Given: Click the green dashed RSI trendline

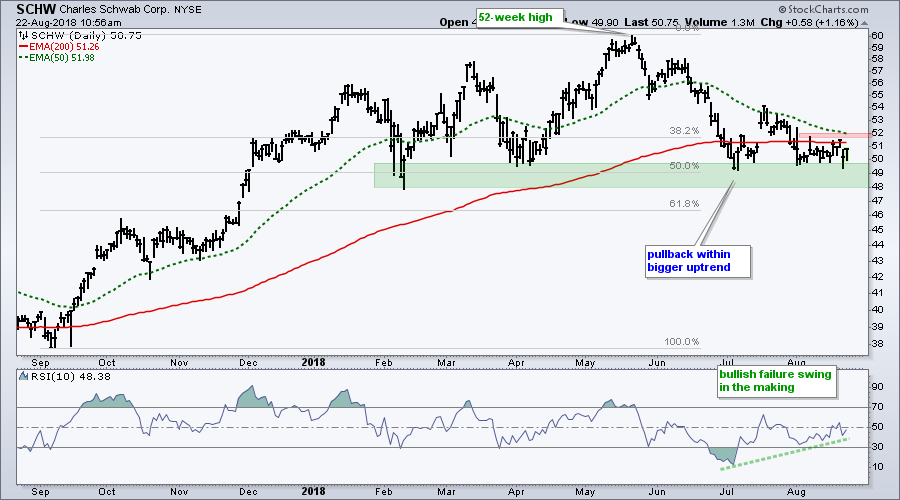Looking at the screenshot, I should click(785, 454).
